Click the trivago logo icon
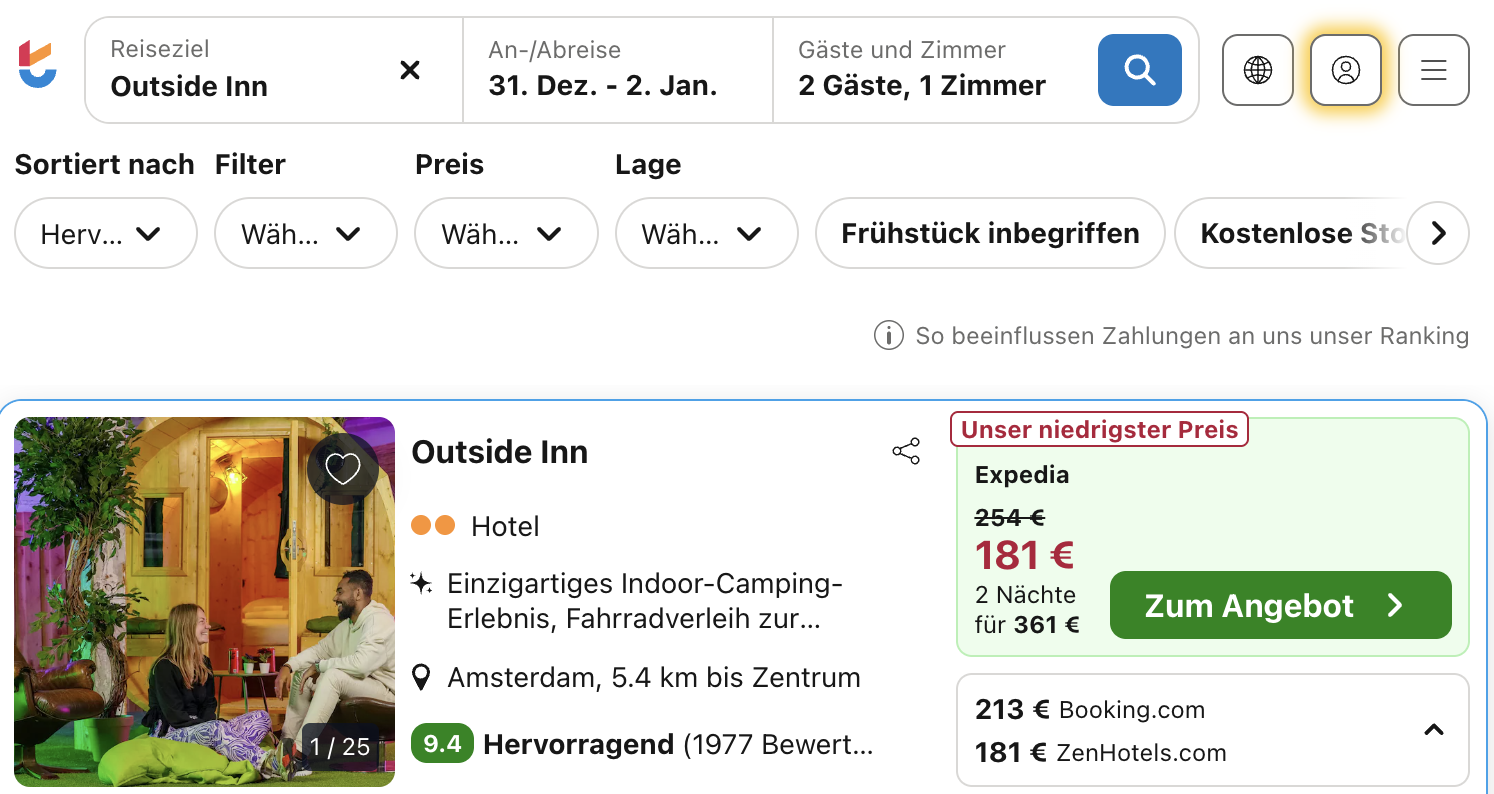The height and width of the screenshot is (794, 1494). click(x=38, y=64)
